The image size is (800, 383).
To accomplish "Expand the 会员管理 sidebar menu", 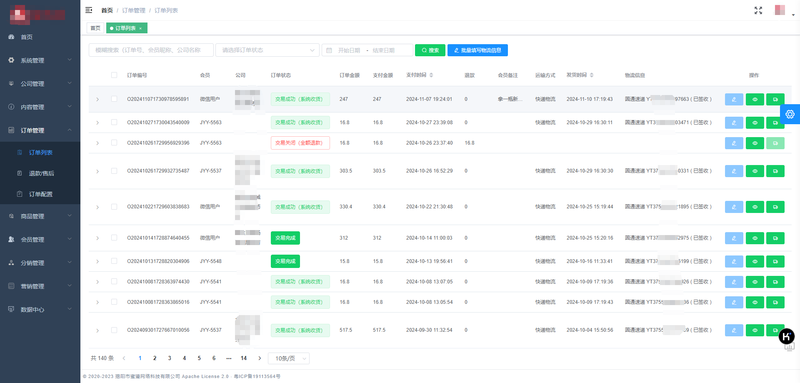I will [40, 240].
